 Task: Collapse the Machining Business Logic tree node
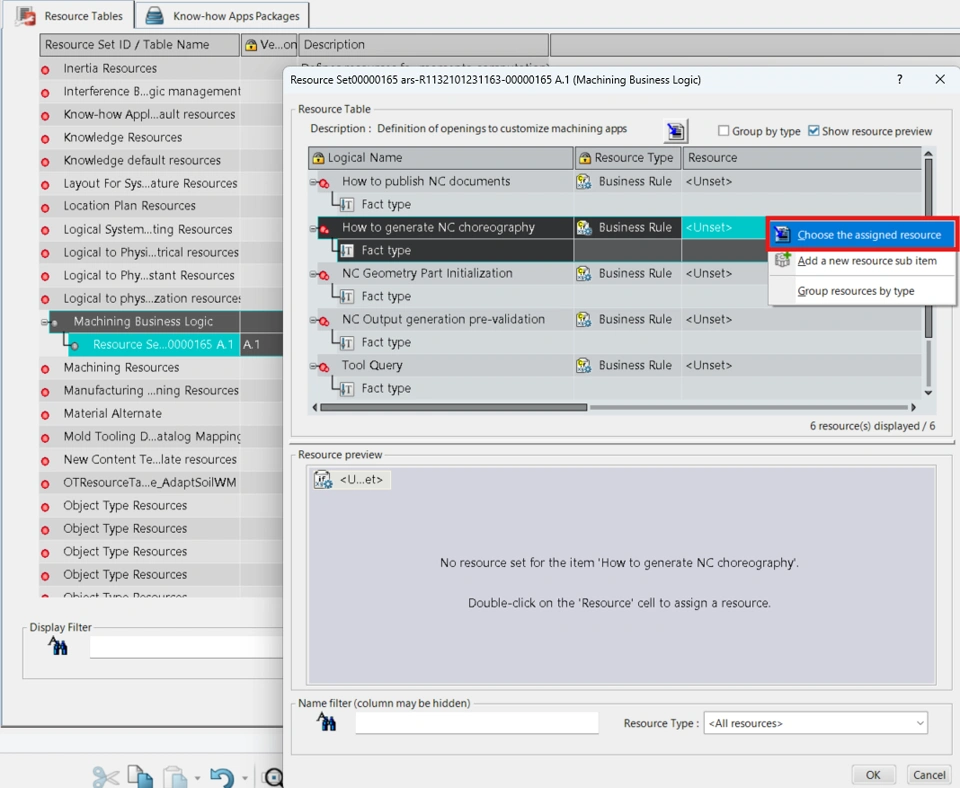click(x=44, y=321)
